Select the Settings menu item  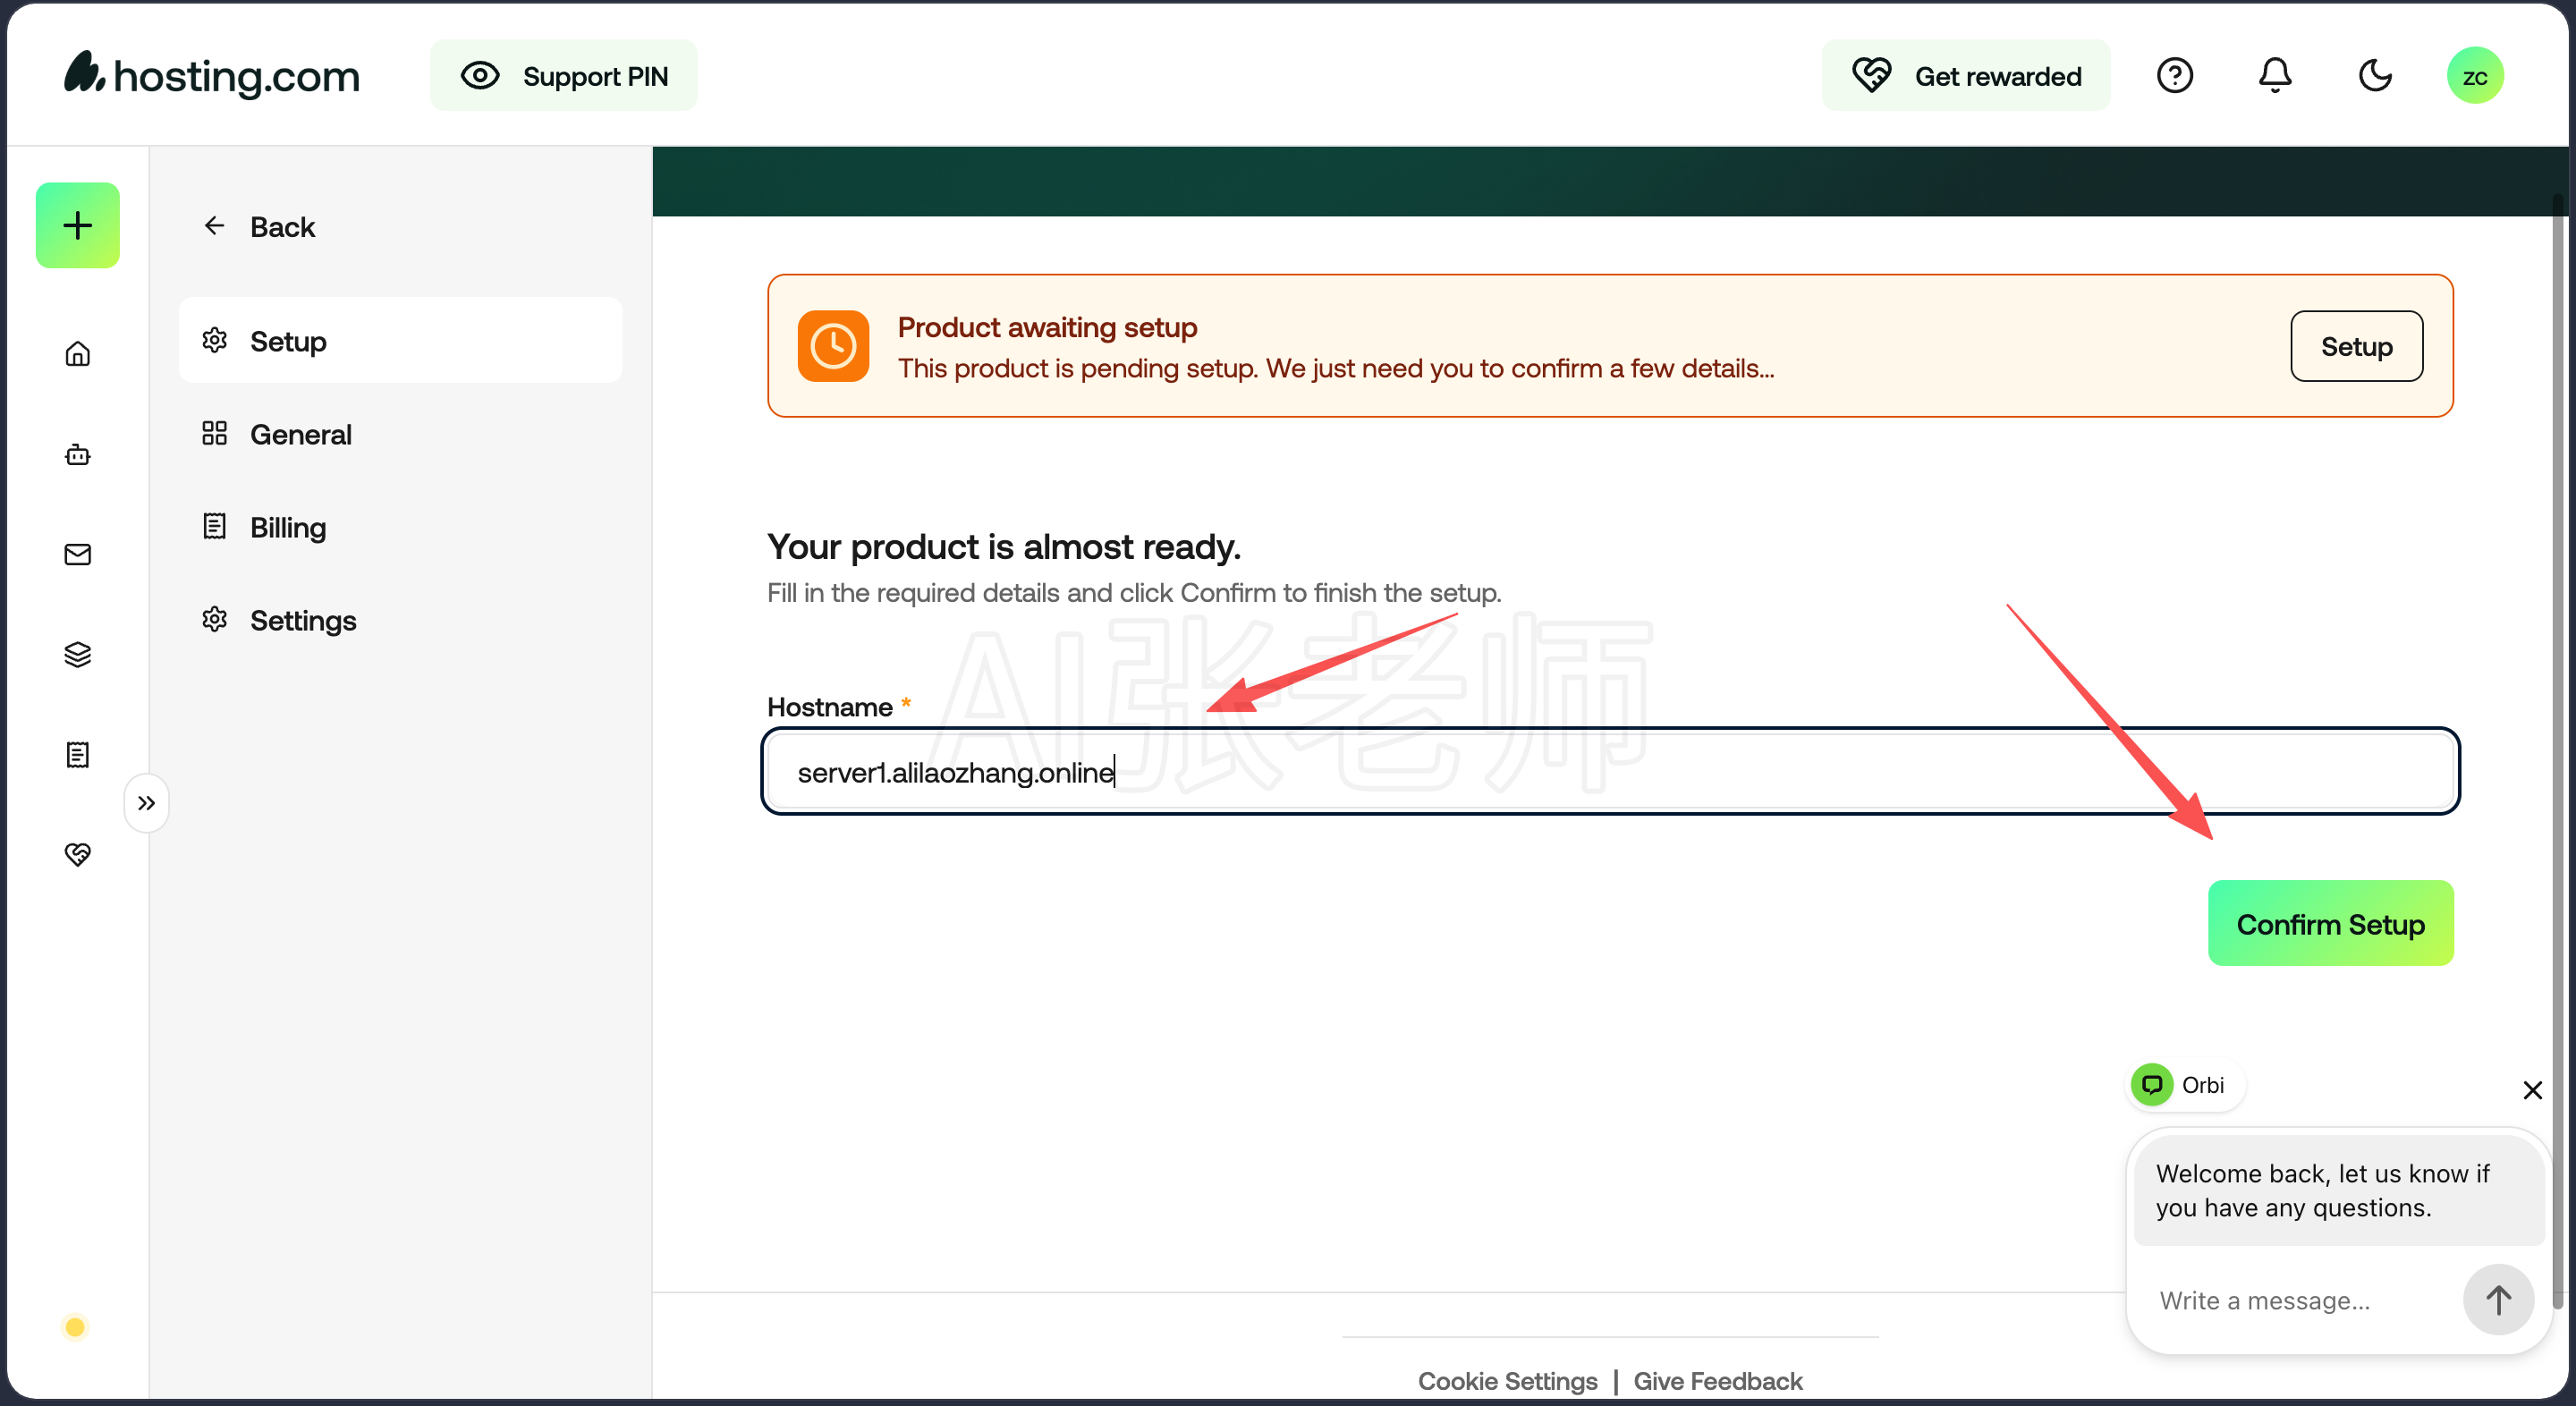pyautogui.click(x=400, y=620)
